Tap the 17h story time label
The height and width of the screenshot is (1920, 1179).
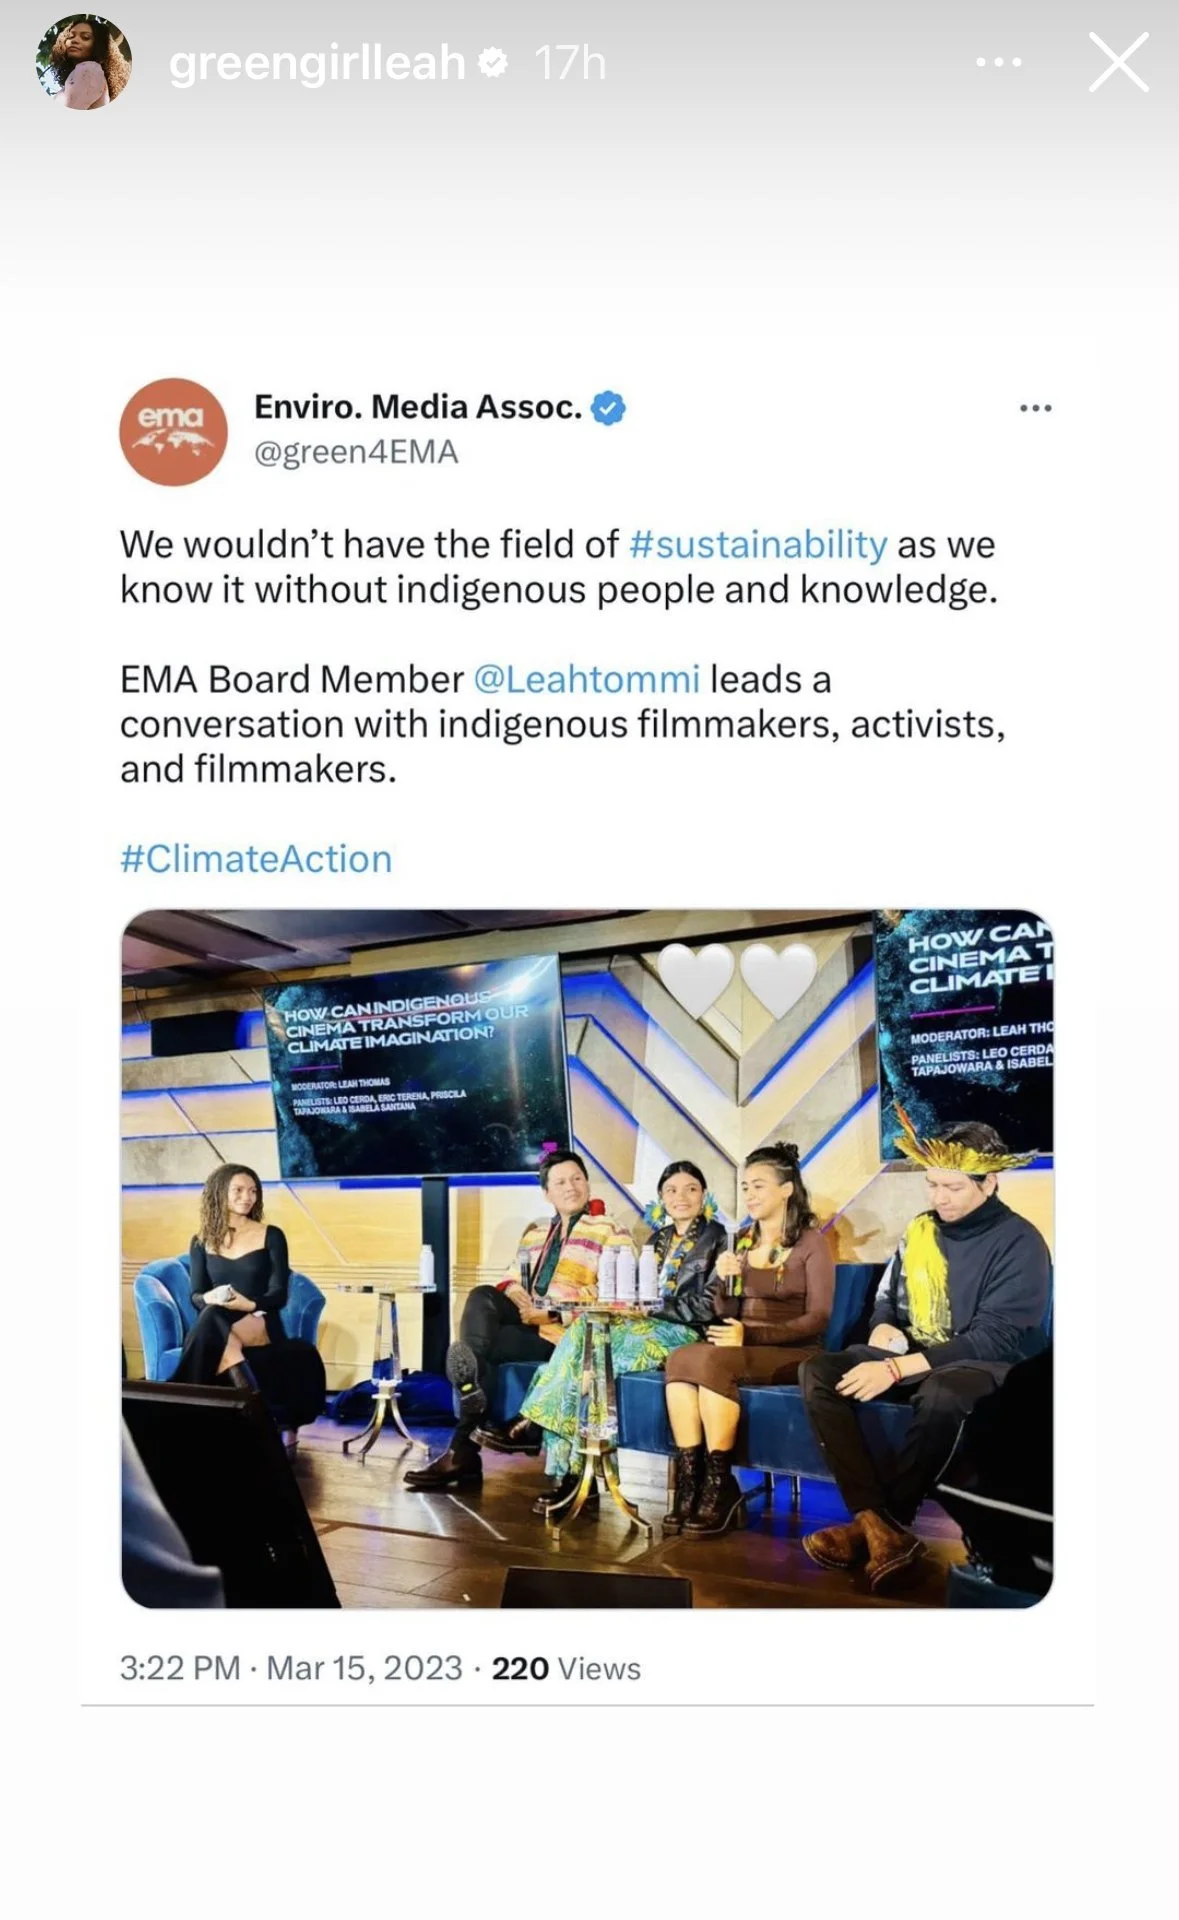coord(570,63)
